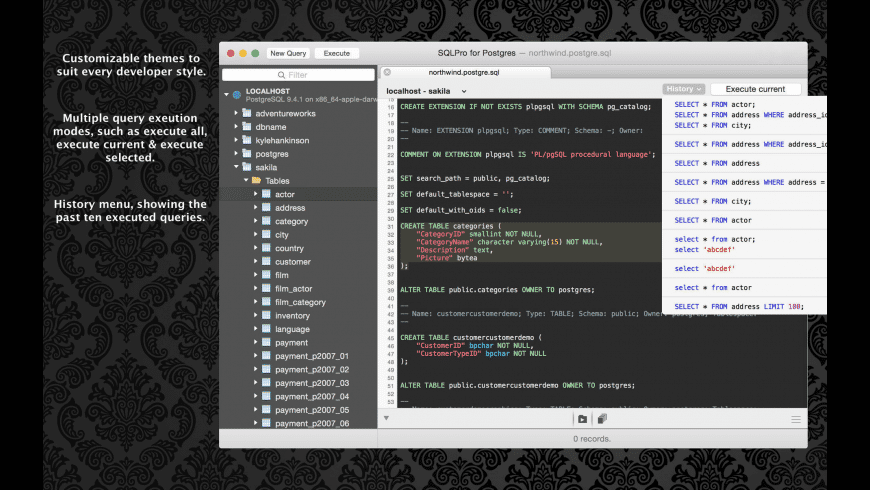Expand the adventureworks database
Viewport: 870px width, 490px height.
pyautogui.click(x=236, y=113)
